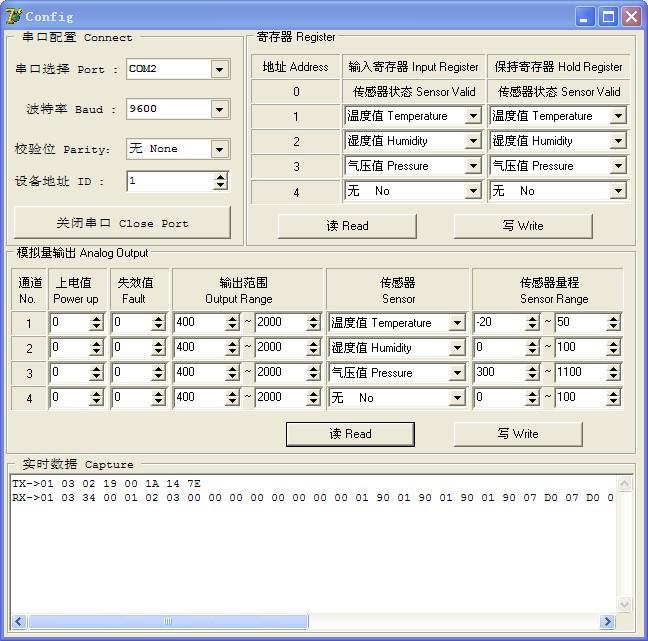Click Capture vertical scroll up arrow
Viewport: 648px width, 641px height.
click(624, 484)
